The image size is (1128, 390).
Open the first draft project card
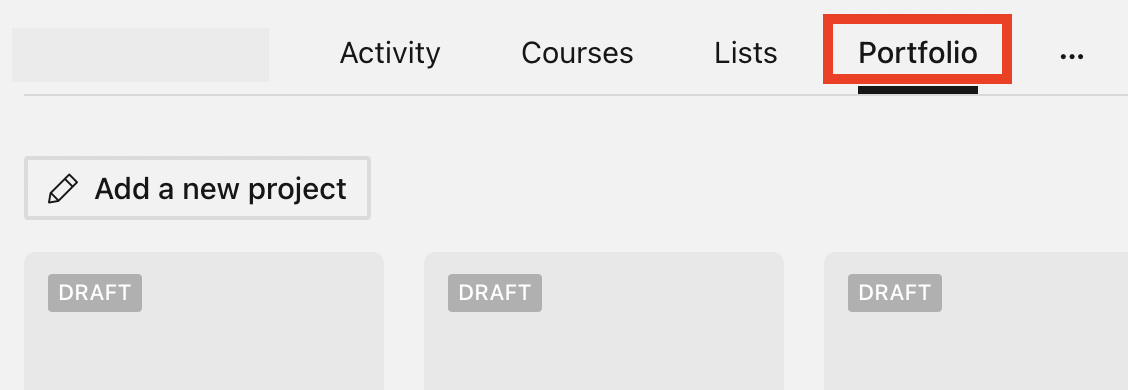coord(204,321)
